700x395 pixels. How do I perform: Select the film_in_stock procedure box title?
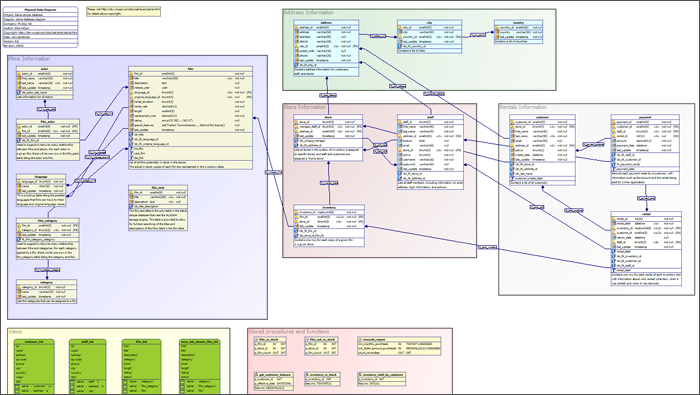[270, 340]
